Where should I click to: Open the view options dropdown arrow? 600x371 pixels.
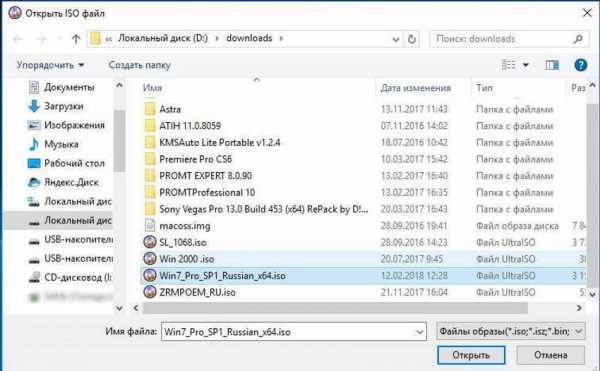pos(526,65)
